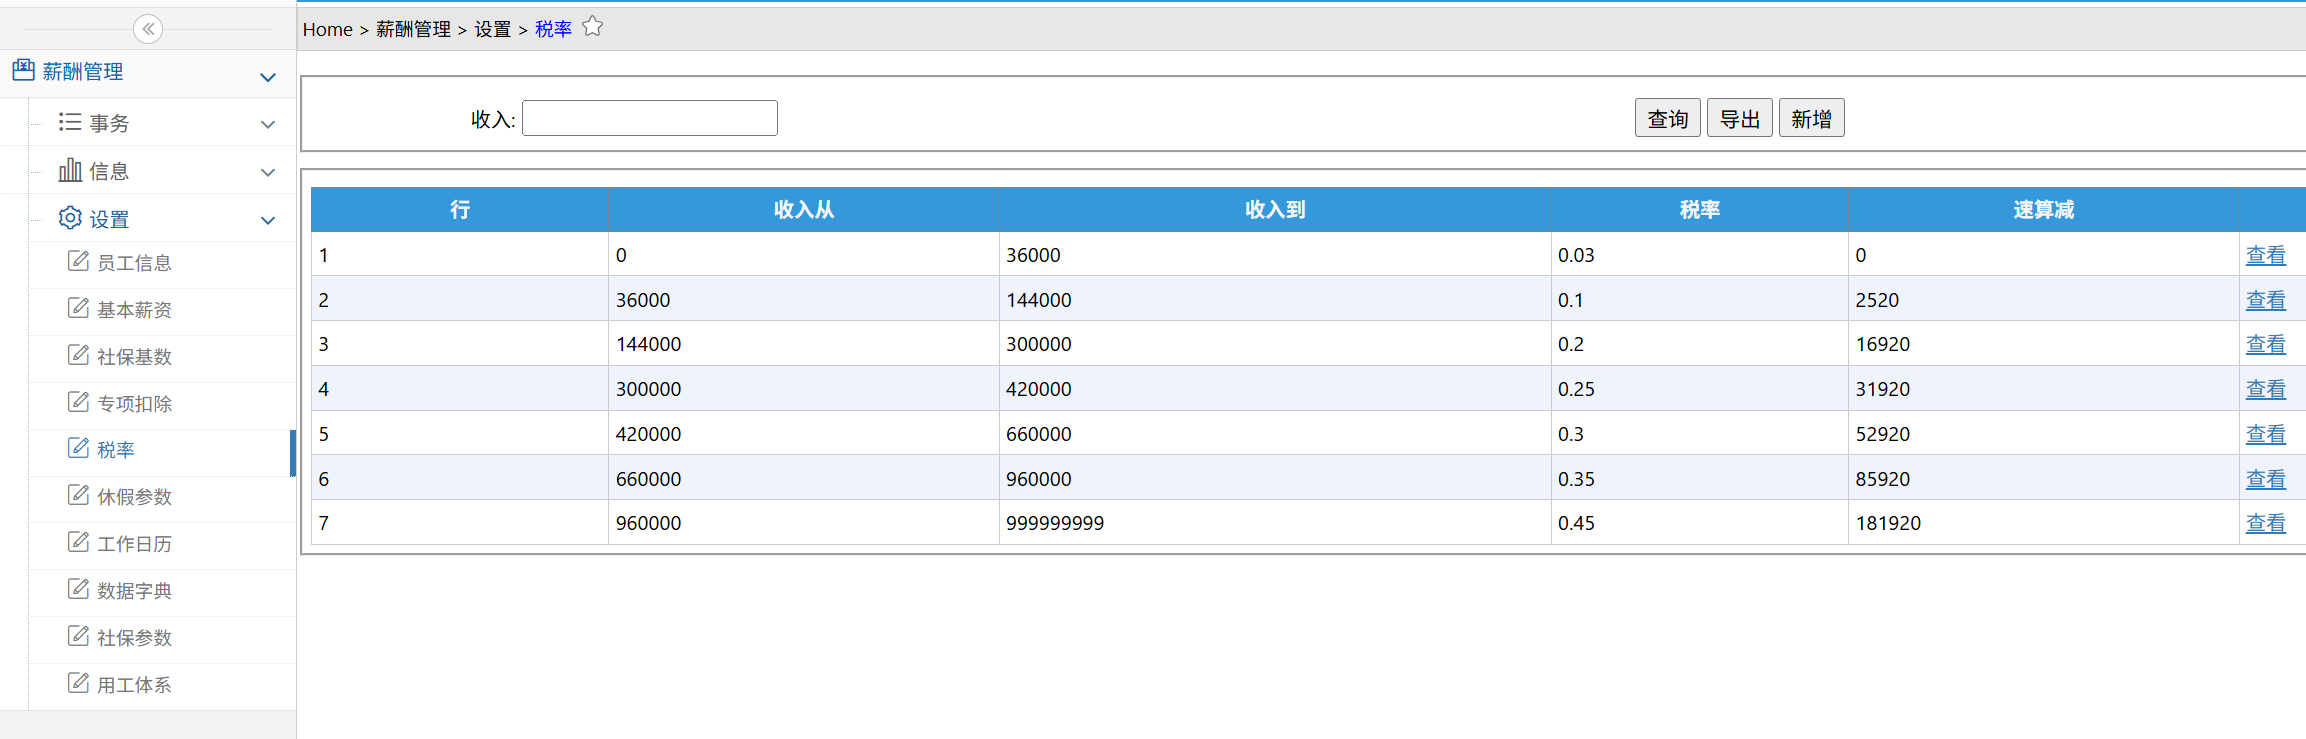
Task: Select the 0.25 tax rate cell
Action: (1700, 389)
